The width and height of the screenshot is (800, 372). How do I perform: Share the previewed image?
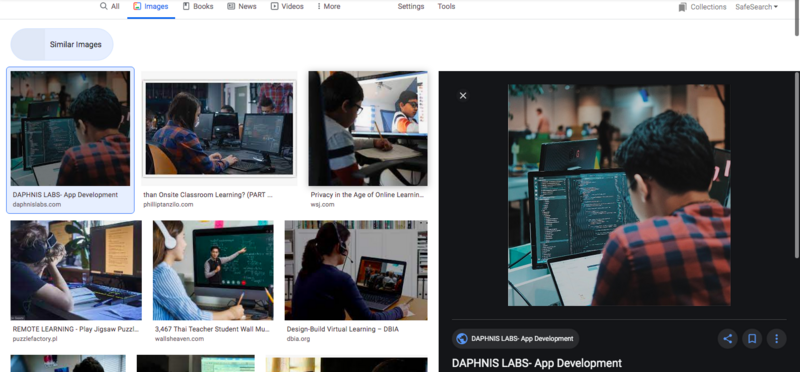pos(728,338)
